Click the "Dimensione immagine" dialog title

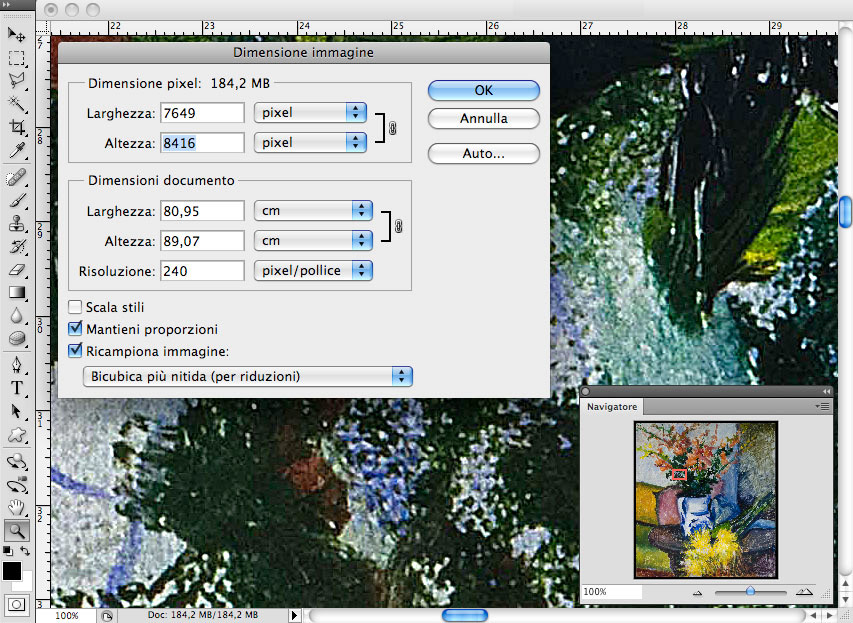[x=304, y=52]
